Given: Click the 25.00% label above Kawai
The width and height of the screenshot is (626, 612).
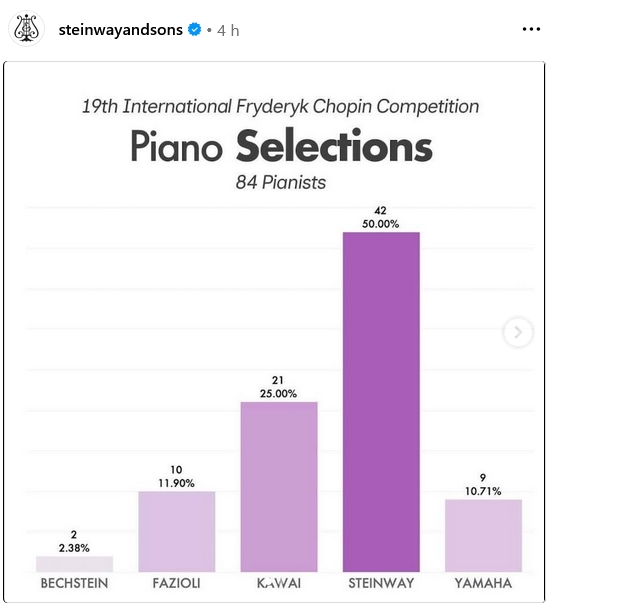Looking at the screenshot, I should (279, 394).
